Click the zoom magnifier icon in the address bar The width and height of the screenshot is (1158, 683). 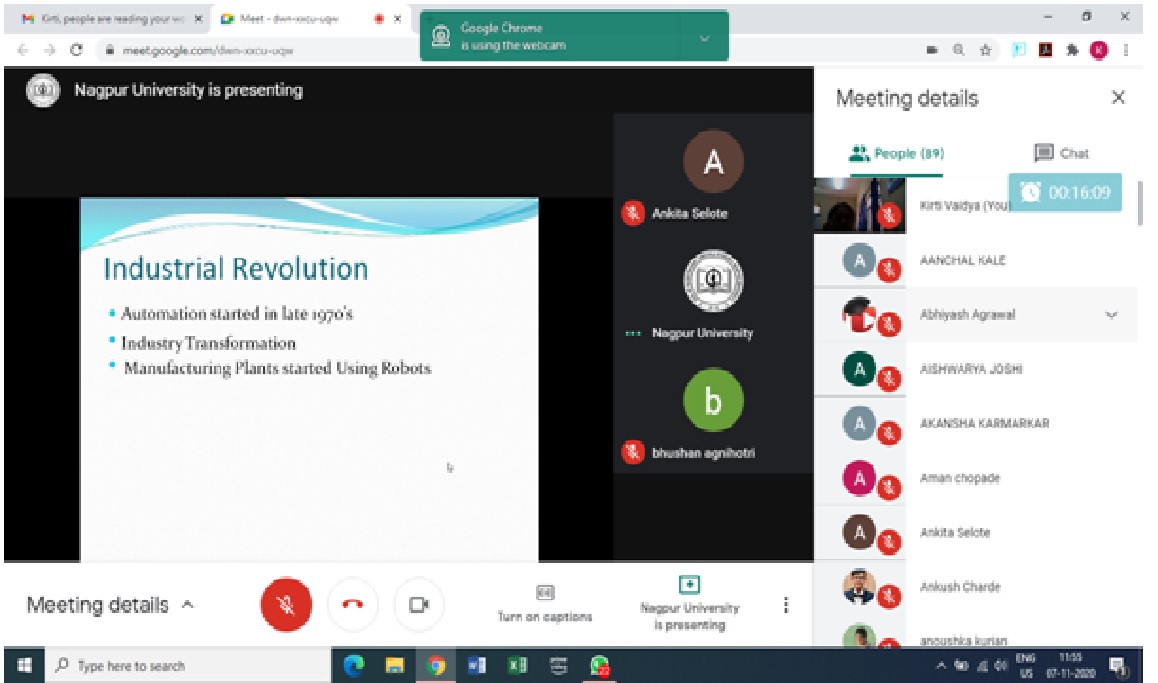pyautogui.click(x=959, y=50)
